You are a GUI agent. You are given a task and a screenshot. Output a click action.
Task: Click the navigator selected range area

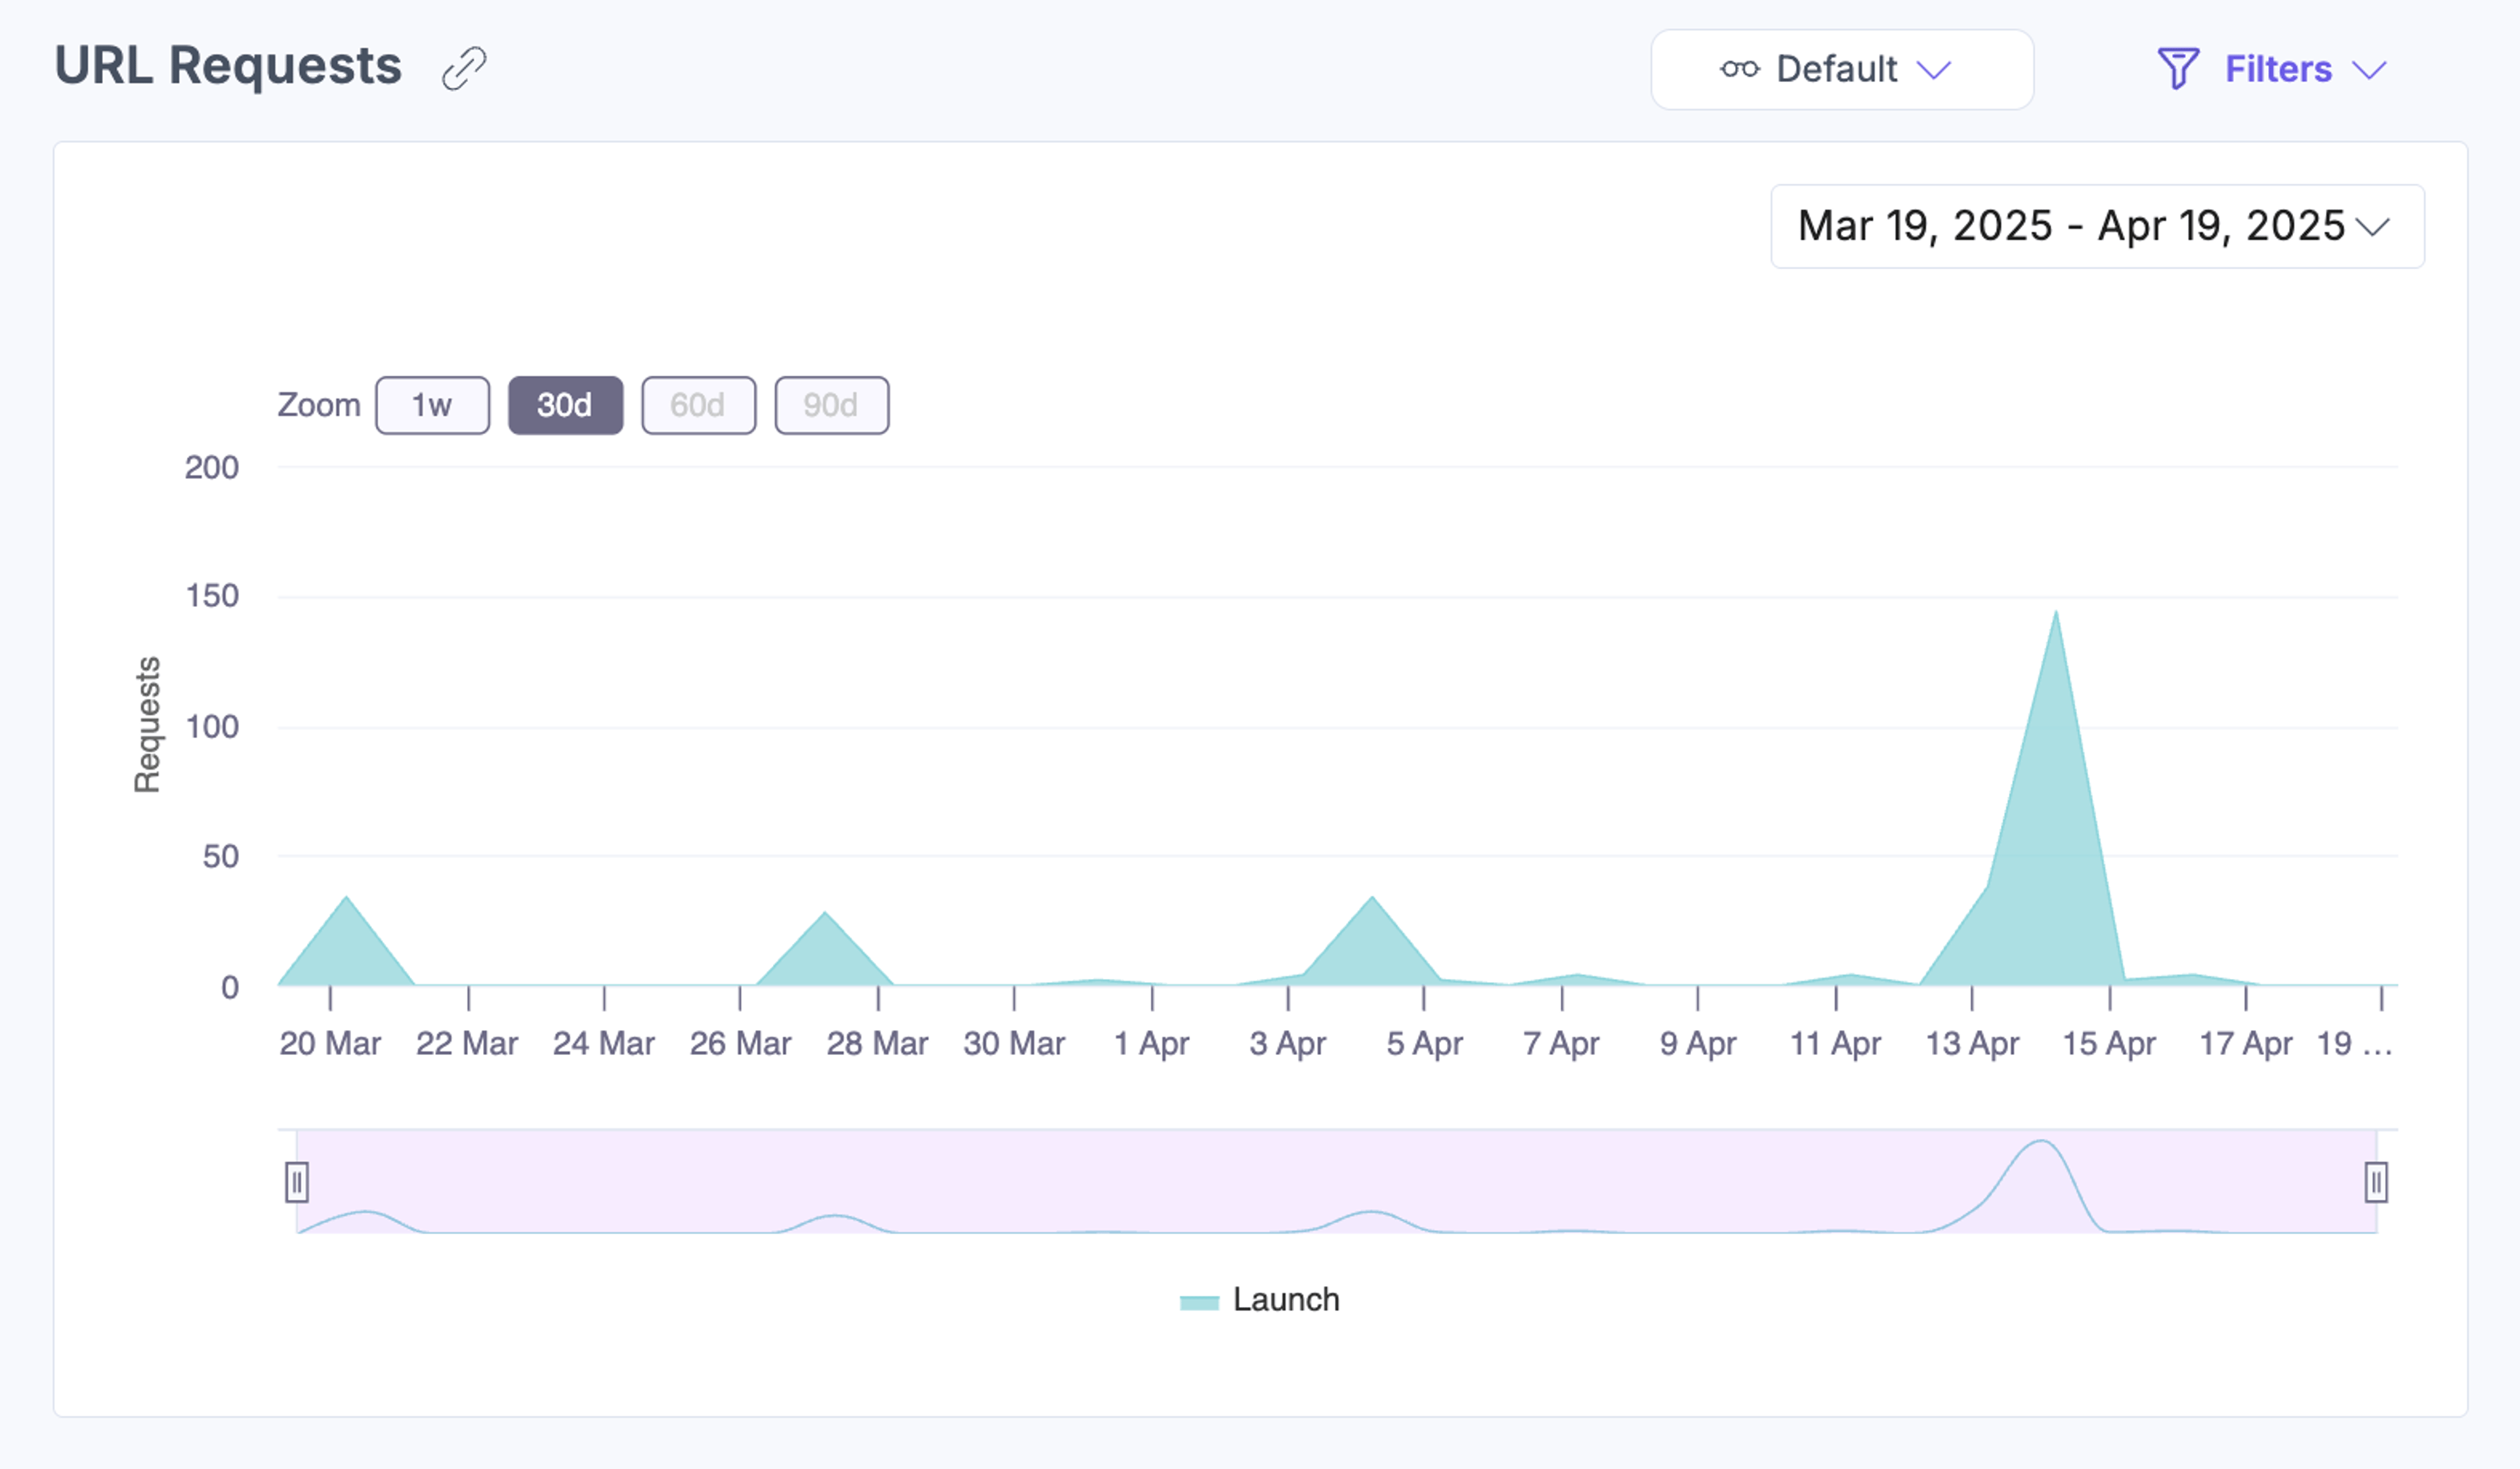pos(1336,1181)
